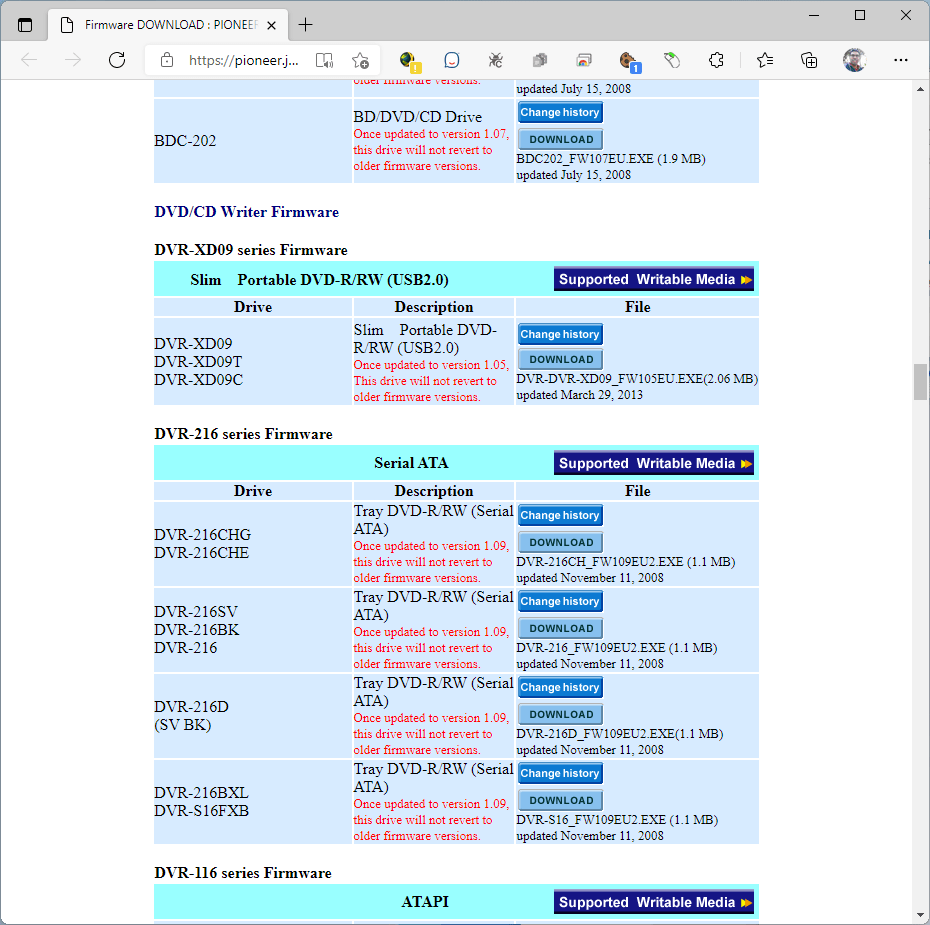Image resolution: width=930 pixels, height=925 pixels.
Task: Open the Favorites list icon
Action: pos(765,60)
